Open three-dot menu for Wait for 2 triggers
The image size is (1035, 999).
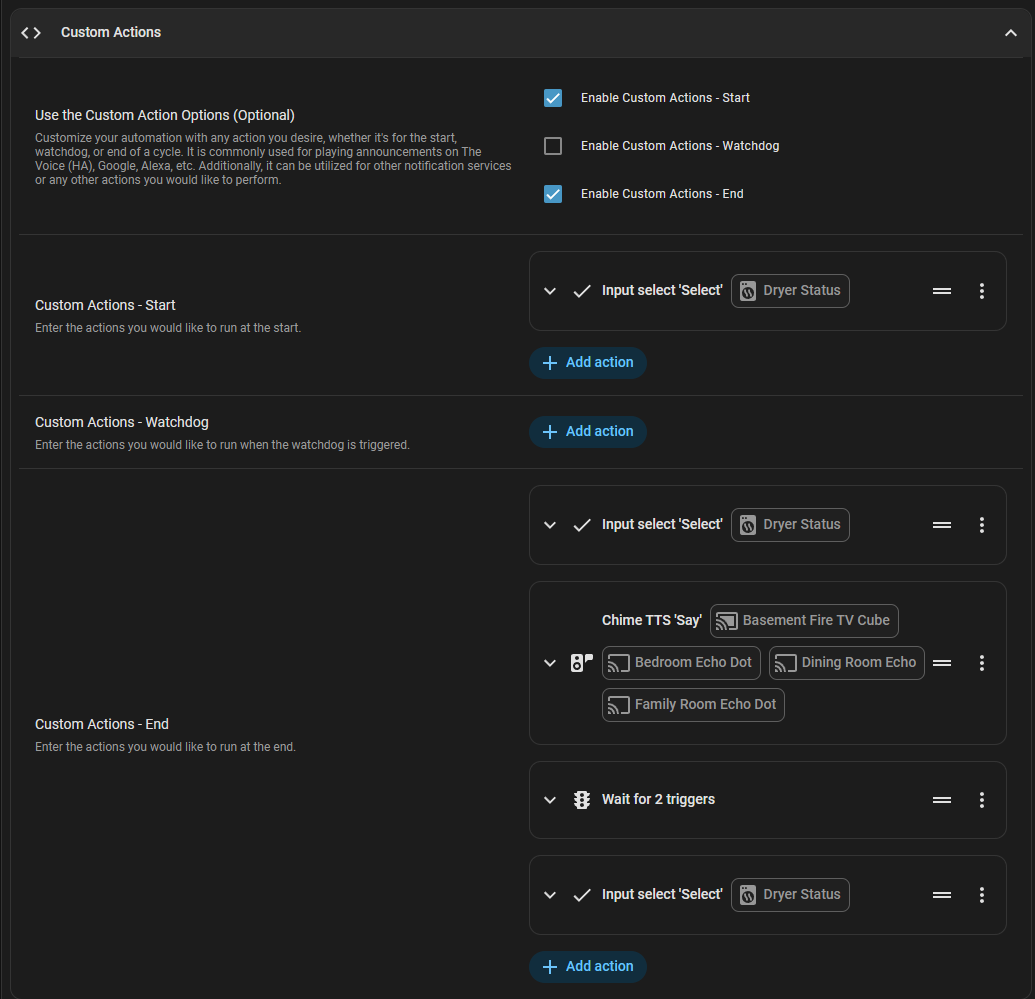tap(981, 800)
